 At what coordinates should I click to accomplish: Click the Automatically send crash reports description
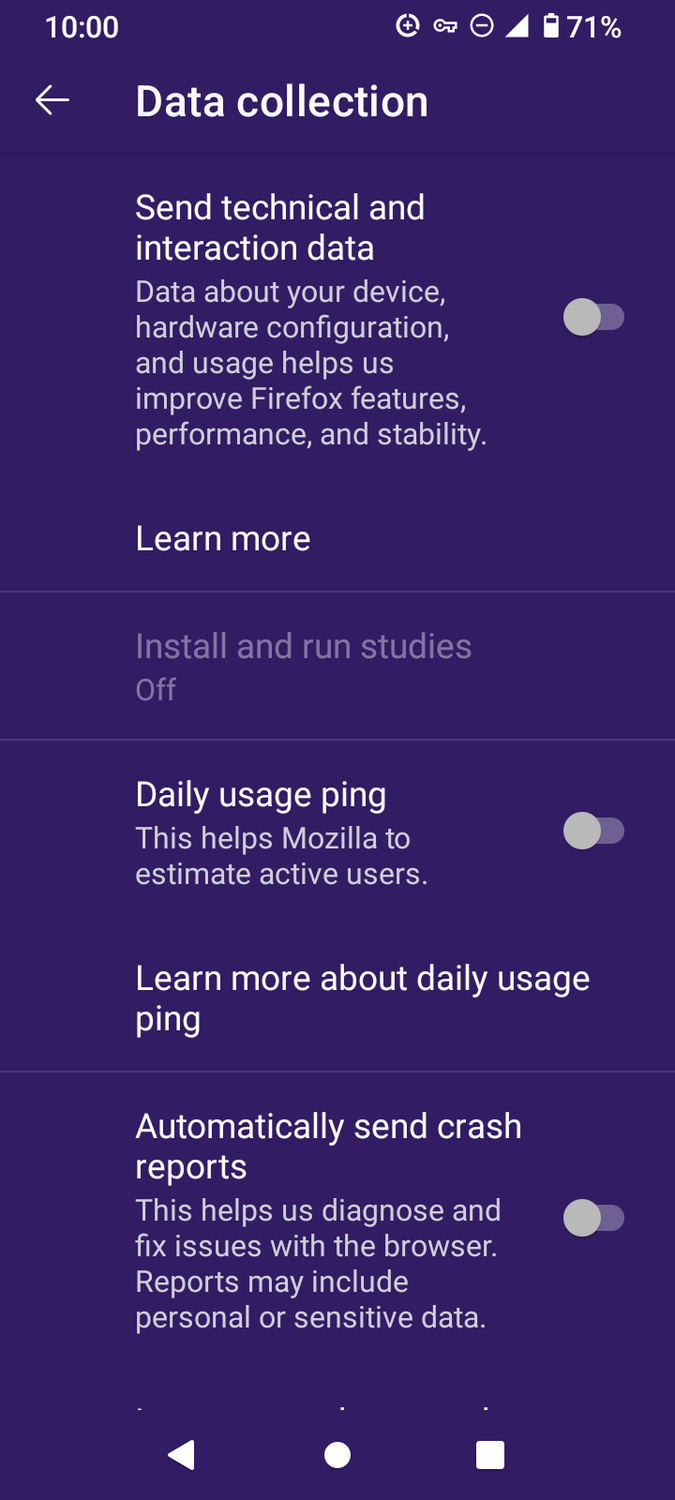point(317,1263)
